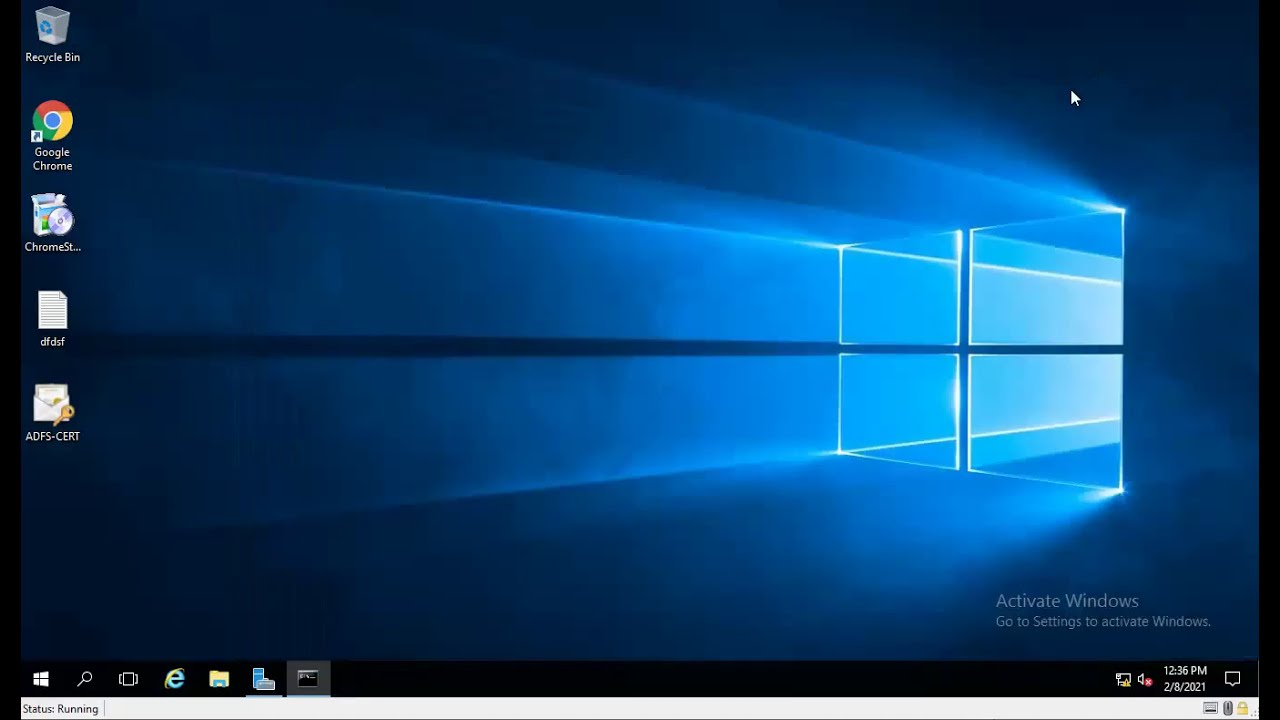This screenshot has width=1280, height=720.
Task: Open the network status tray icon
Action: click(x=1123, y=679)
